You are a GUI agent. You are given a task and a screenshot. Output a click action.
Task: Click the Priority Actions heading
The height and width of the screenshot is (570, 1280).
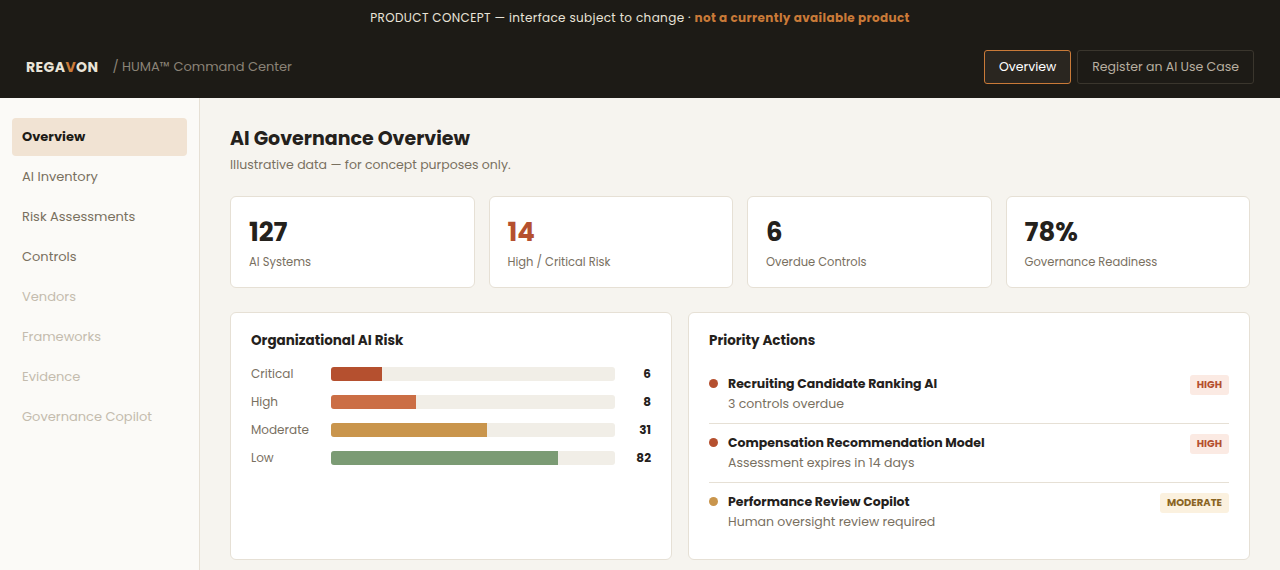point(762,340)
